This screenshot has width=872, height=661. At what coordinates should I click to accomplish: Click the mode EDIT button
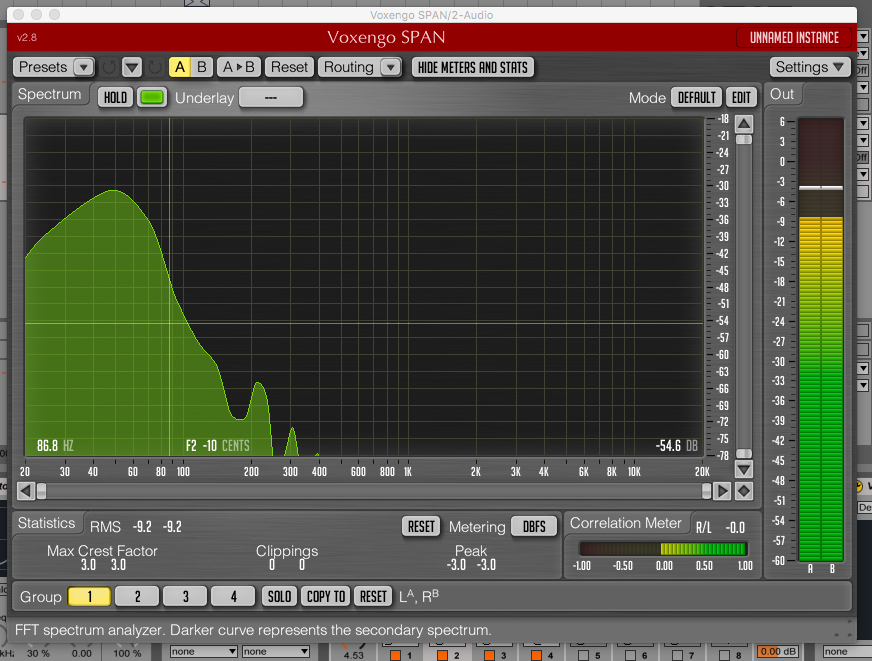click(741, 98)
